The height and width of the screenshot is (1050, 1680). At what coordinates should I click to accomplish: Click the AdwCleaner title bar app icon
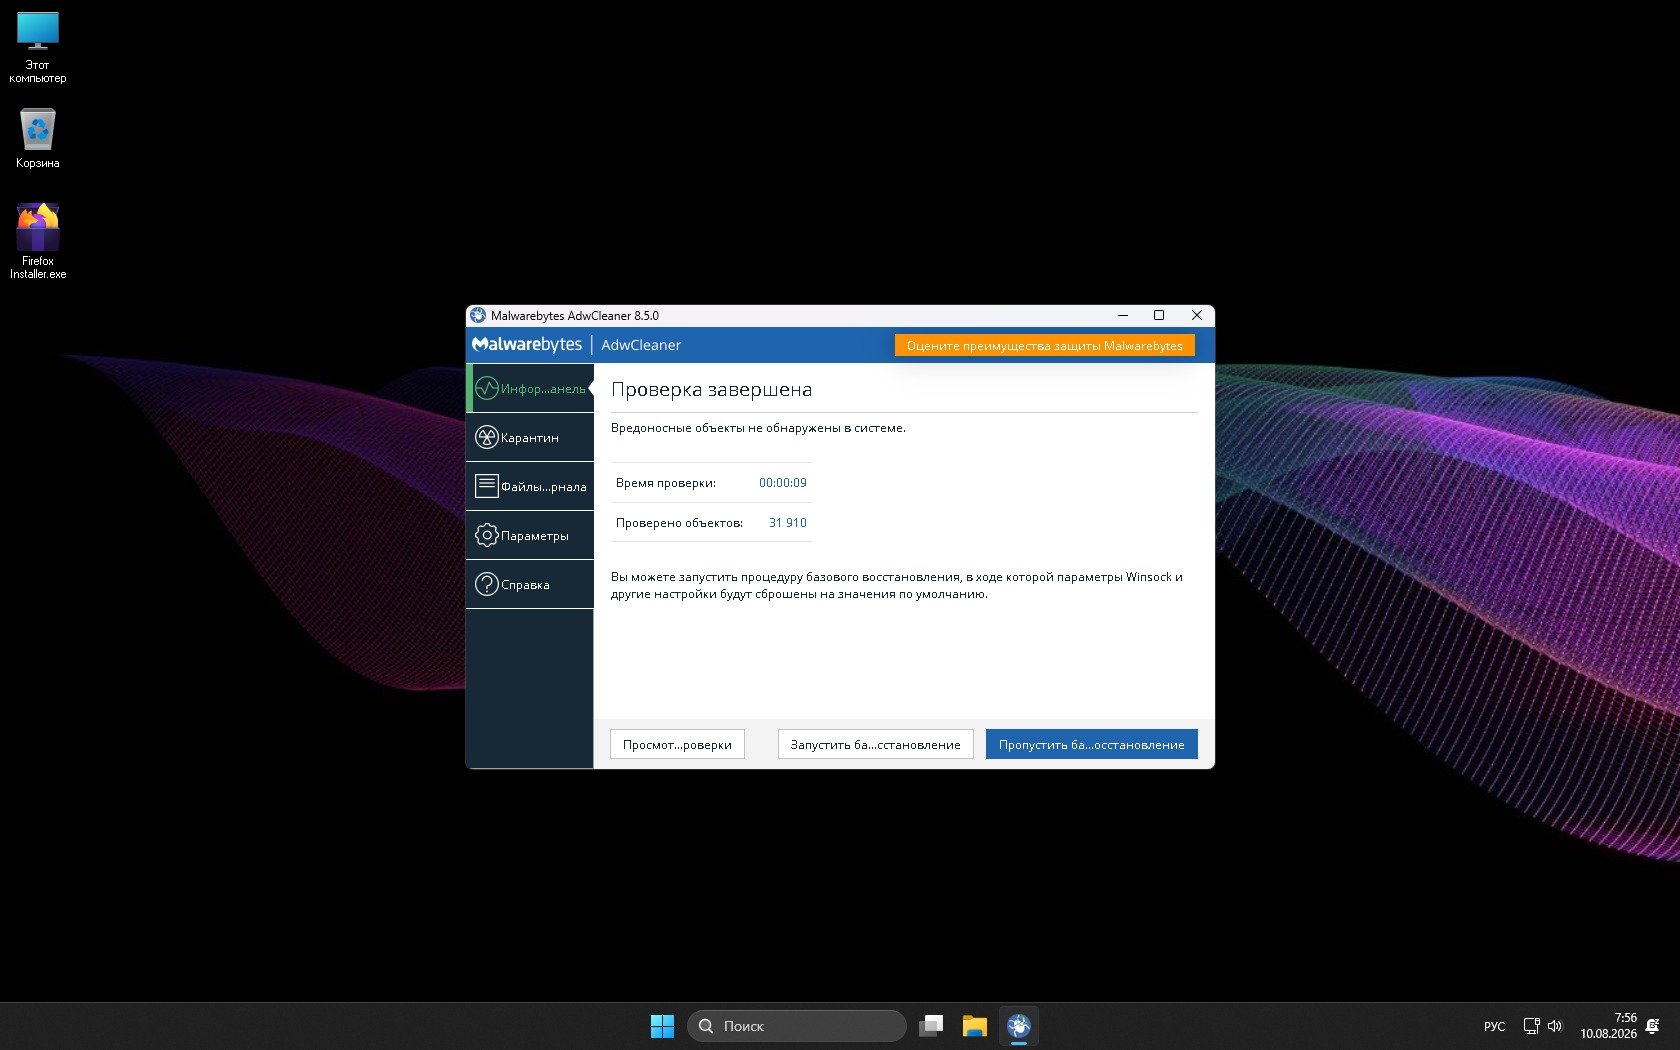pos(478,315)
